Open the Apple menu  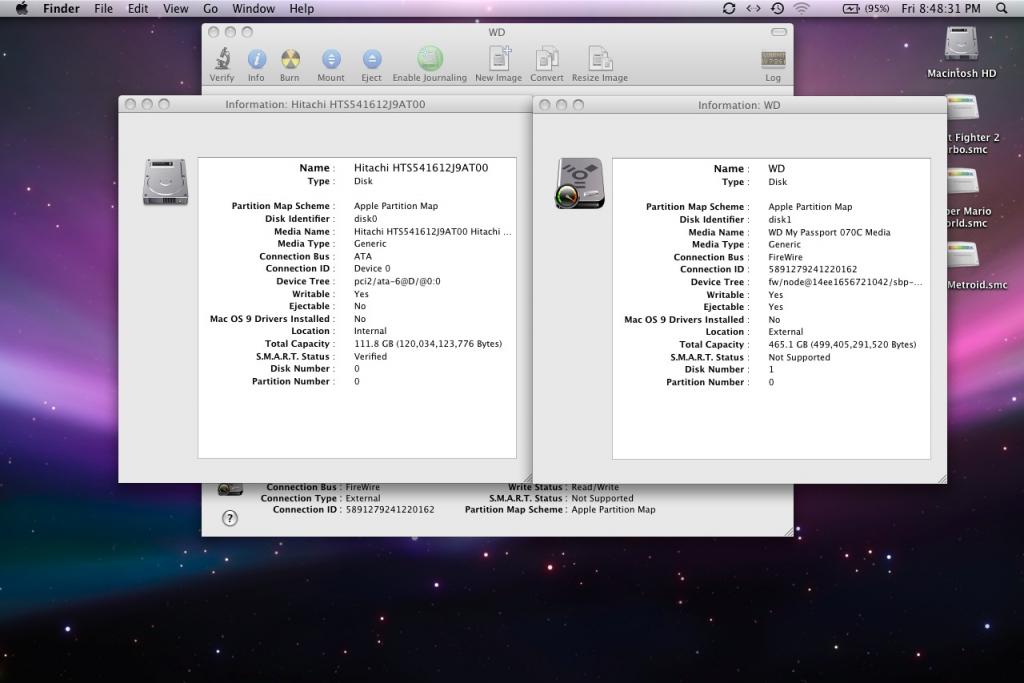click(x=22, y=8)
